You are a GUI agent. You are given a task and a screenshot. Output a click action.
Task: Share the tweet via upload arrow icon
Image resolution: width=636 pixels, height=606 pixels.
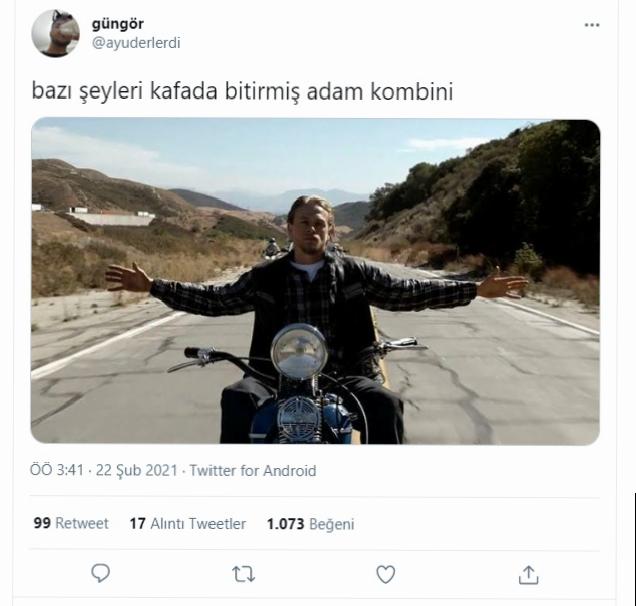tap(529, 575)
